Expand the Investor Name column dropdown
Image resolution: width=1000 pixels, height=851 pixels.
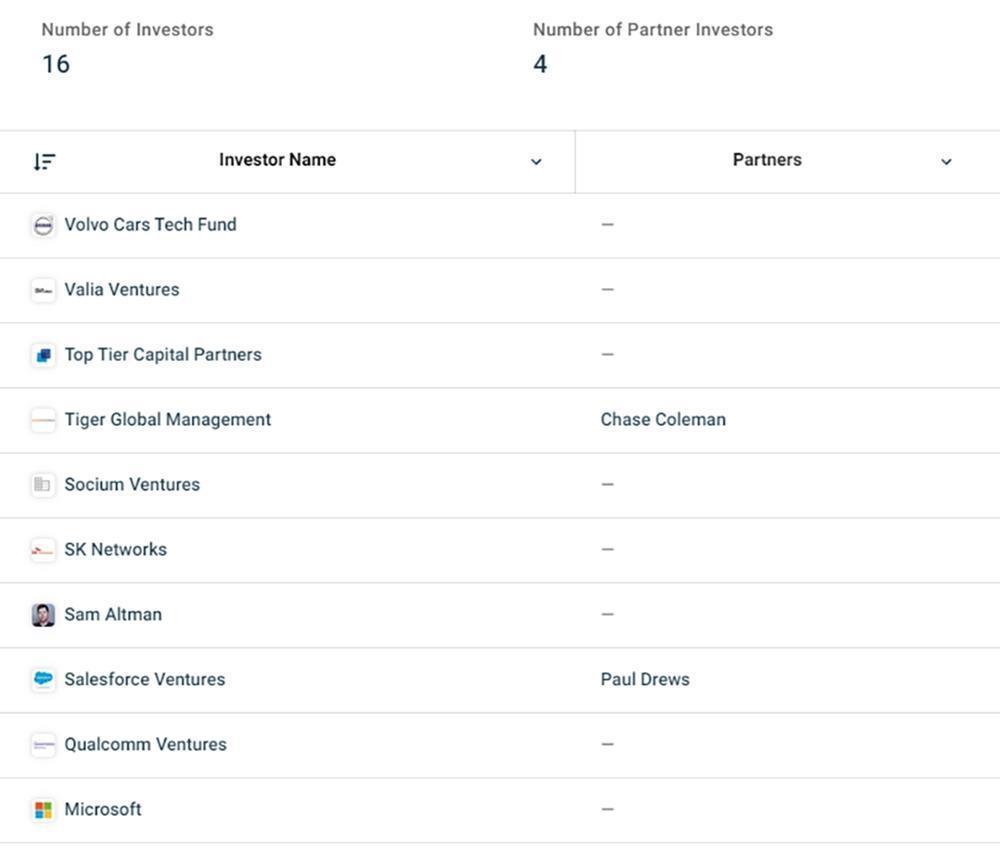click(536, 162)
